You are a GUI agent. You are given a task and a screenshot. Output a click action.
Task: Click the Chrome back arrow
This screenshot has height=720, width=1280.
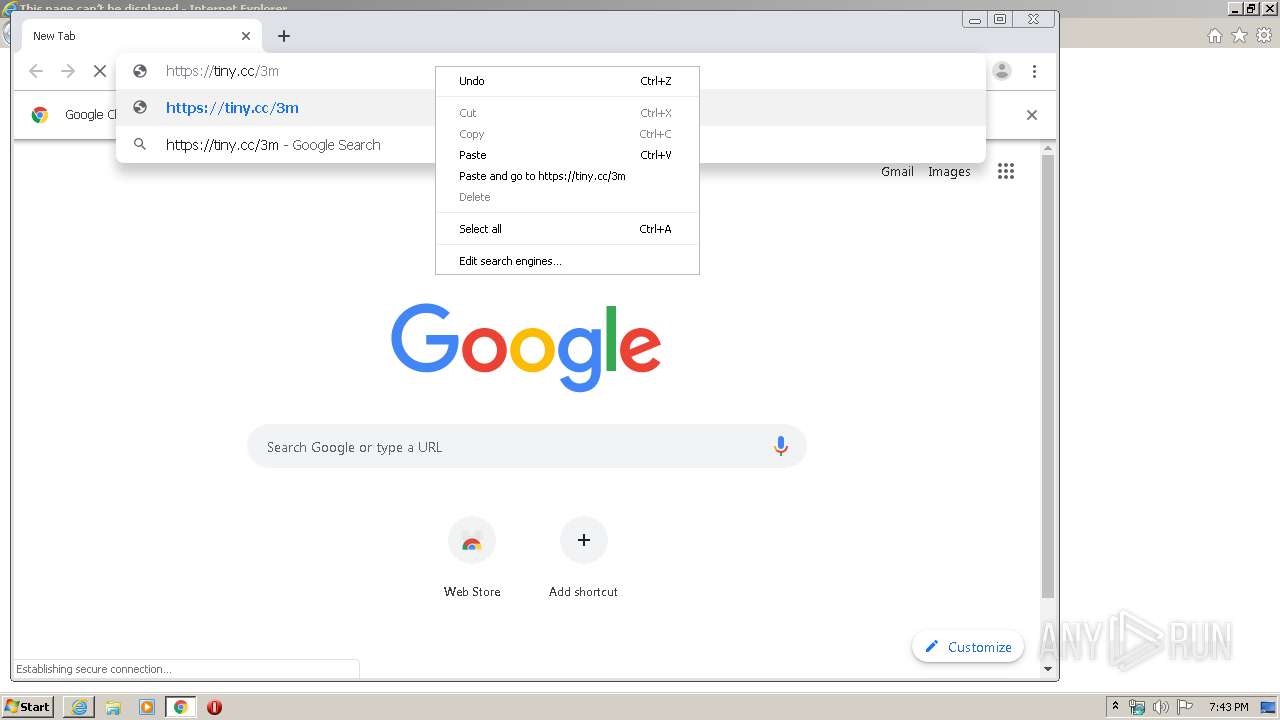coord(36,71)
